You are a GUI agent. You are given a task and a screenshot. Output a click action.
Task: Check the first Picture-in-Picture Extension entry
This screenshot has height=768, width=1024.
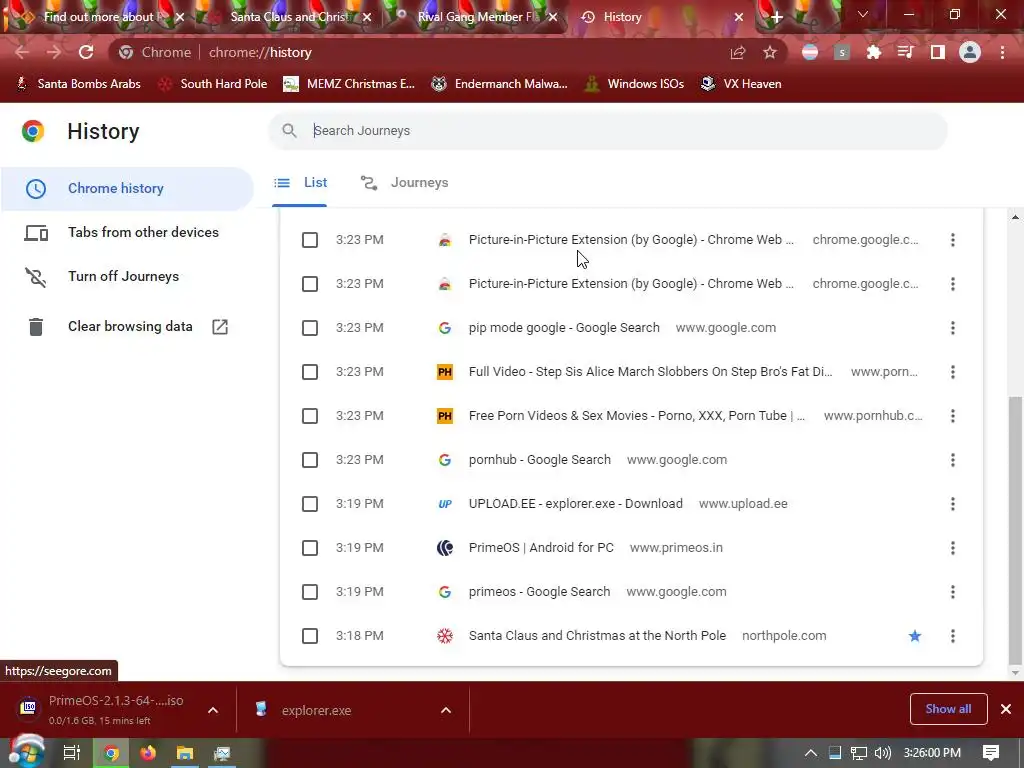click(310, 240)
